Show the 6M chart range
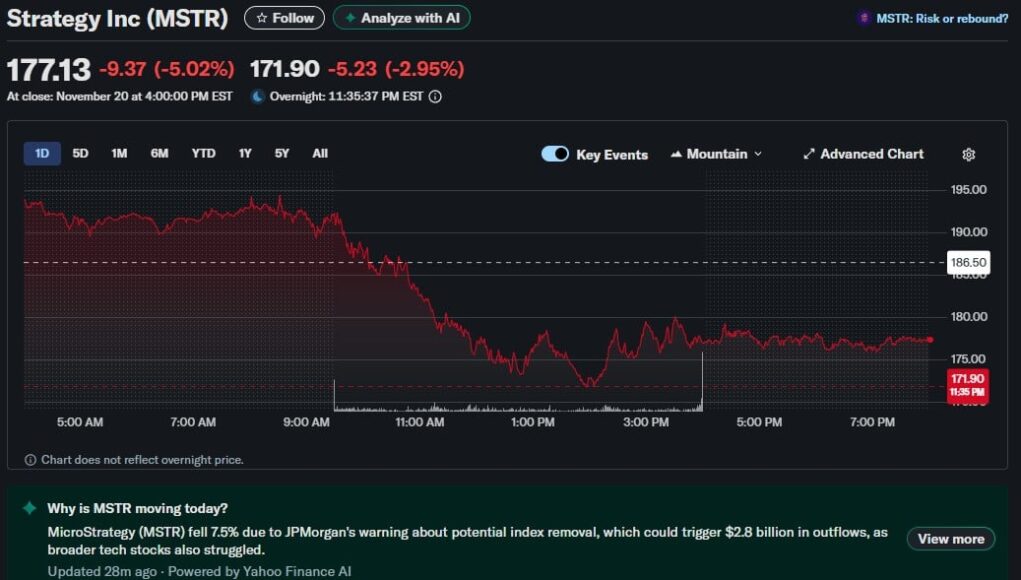 [x=159, y=153]
